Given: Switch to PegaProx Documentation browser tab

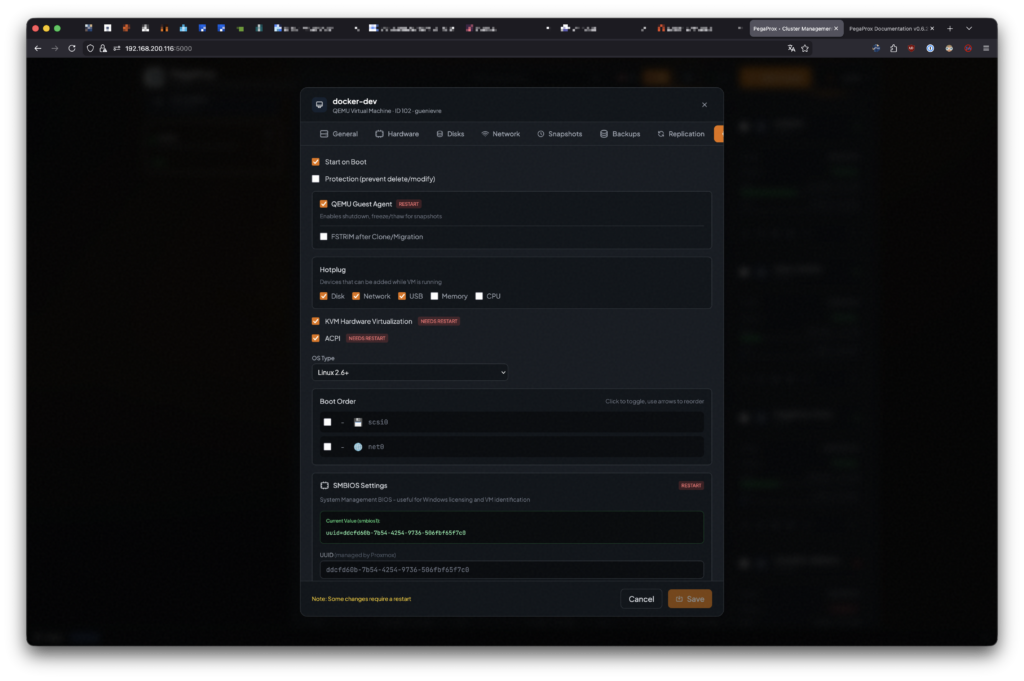Looking at the screenshot, I should 888,28.
